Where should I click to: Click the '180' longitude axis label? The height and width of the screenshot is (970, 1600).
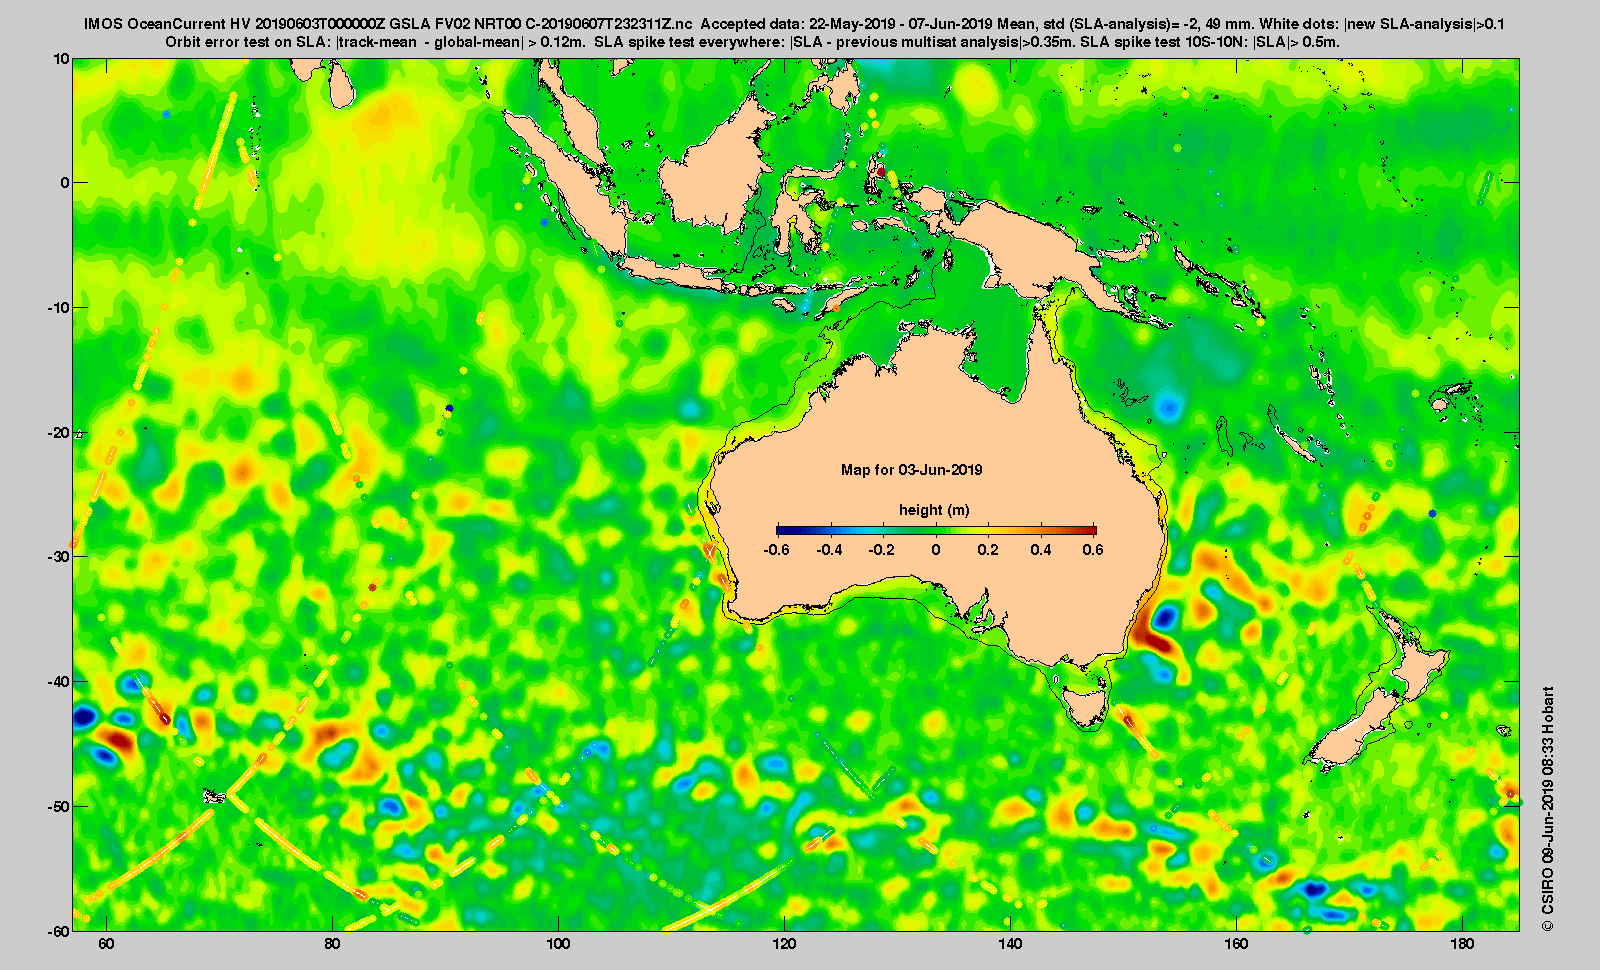click(1462, 944)
